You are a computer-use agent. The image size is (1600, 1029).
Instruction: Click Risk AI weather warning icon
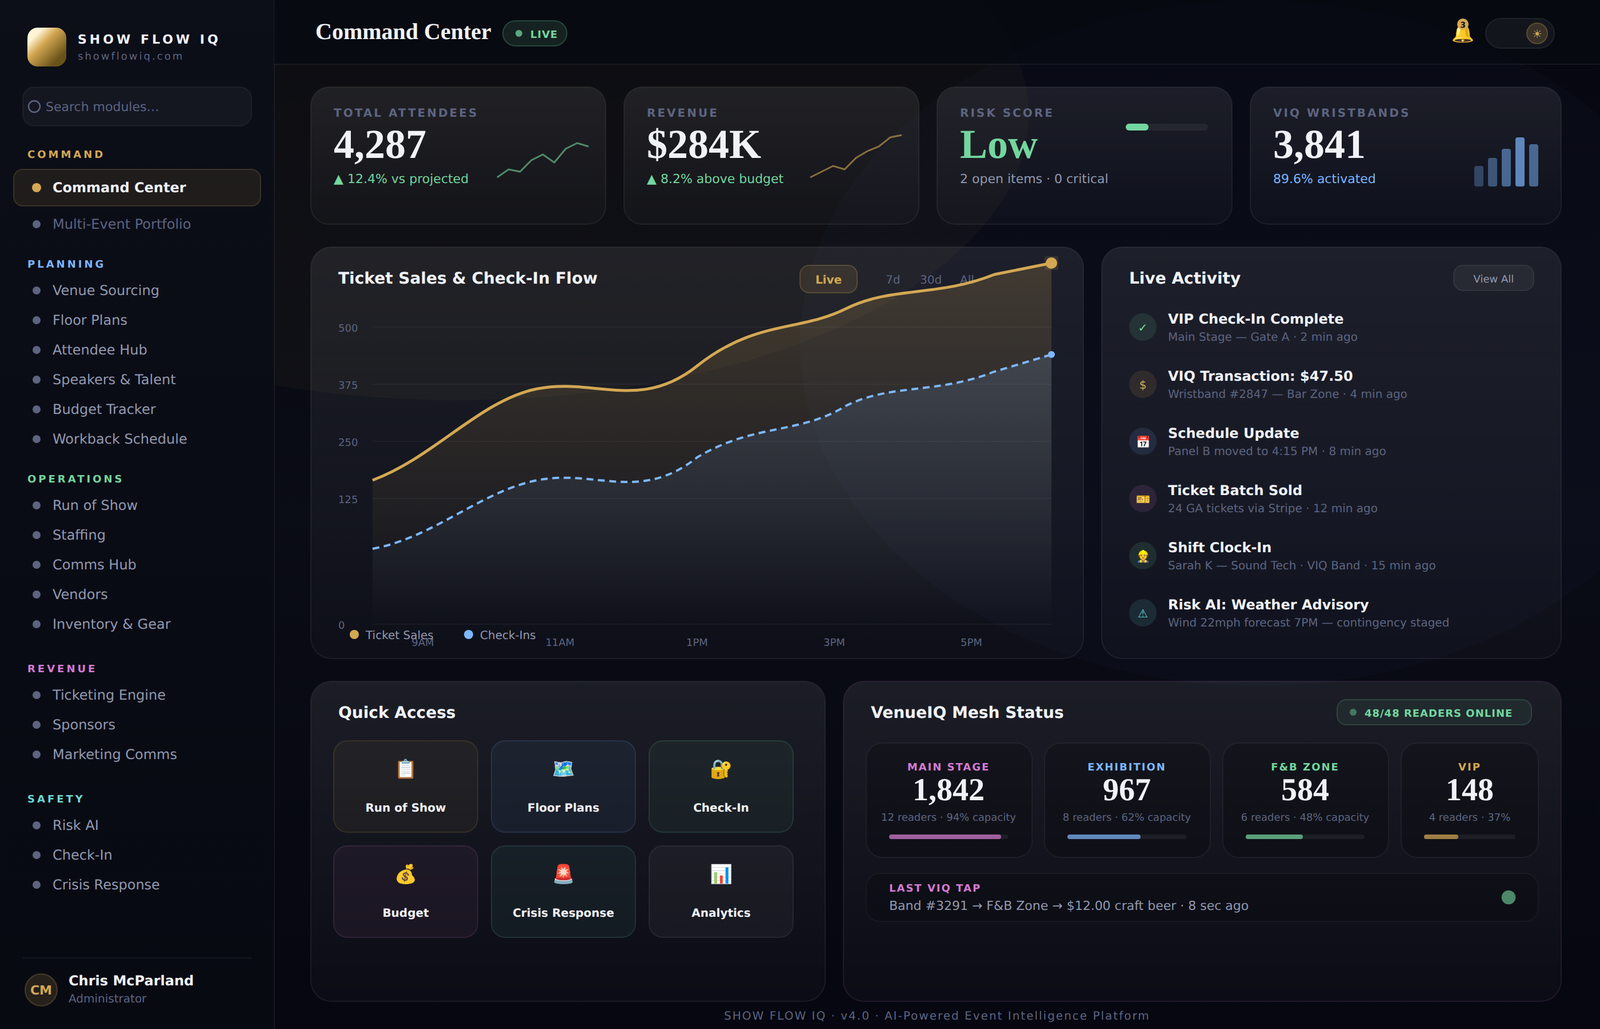1143,613
